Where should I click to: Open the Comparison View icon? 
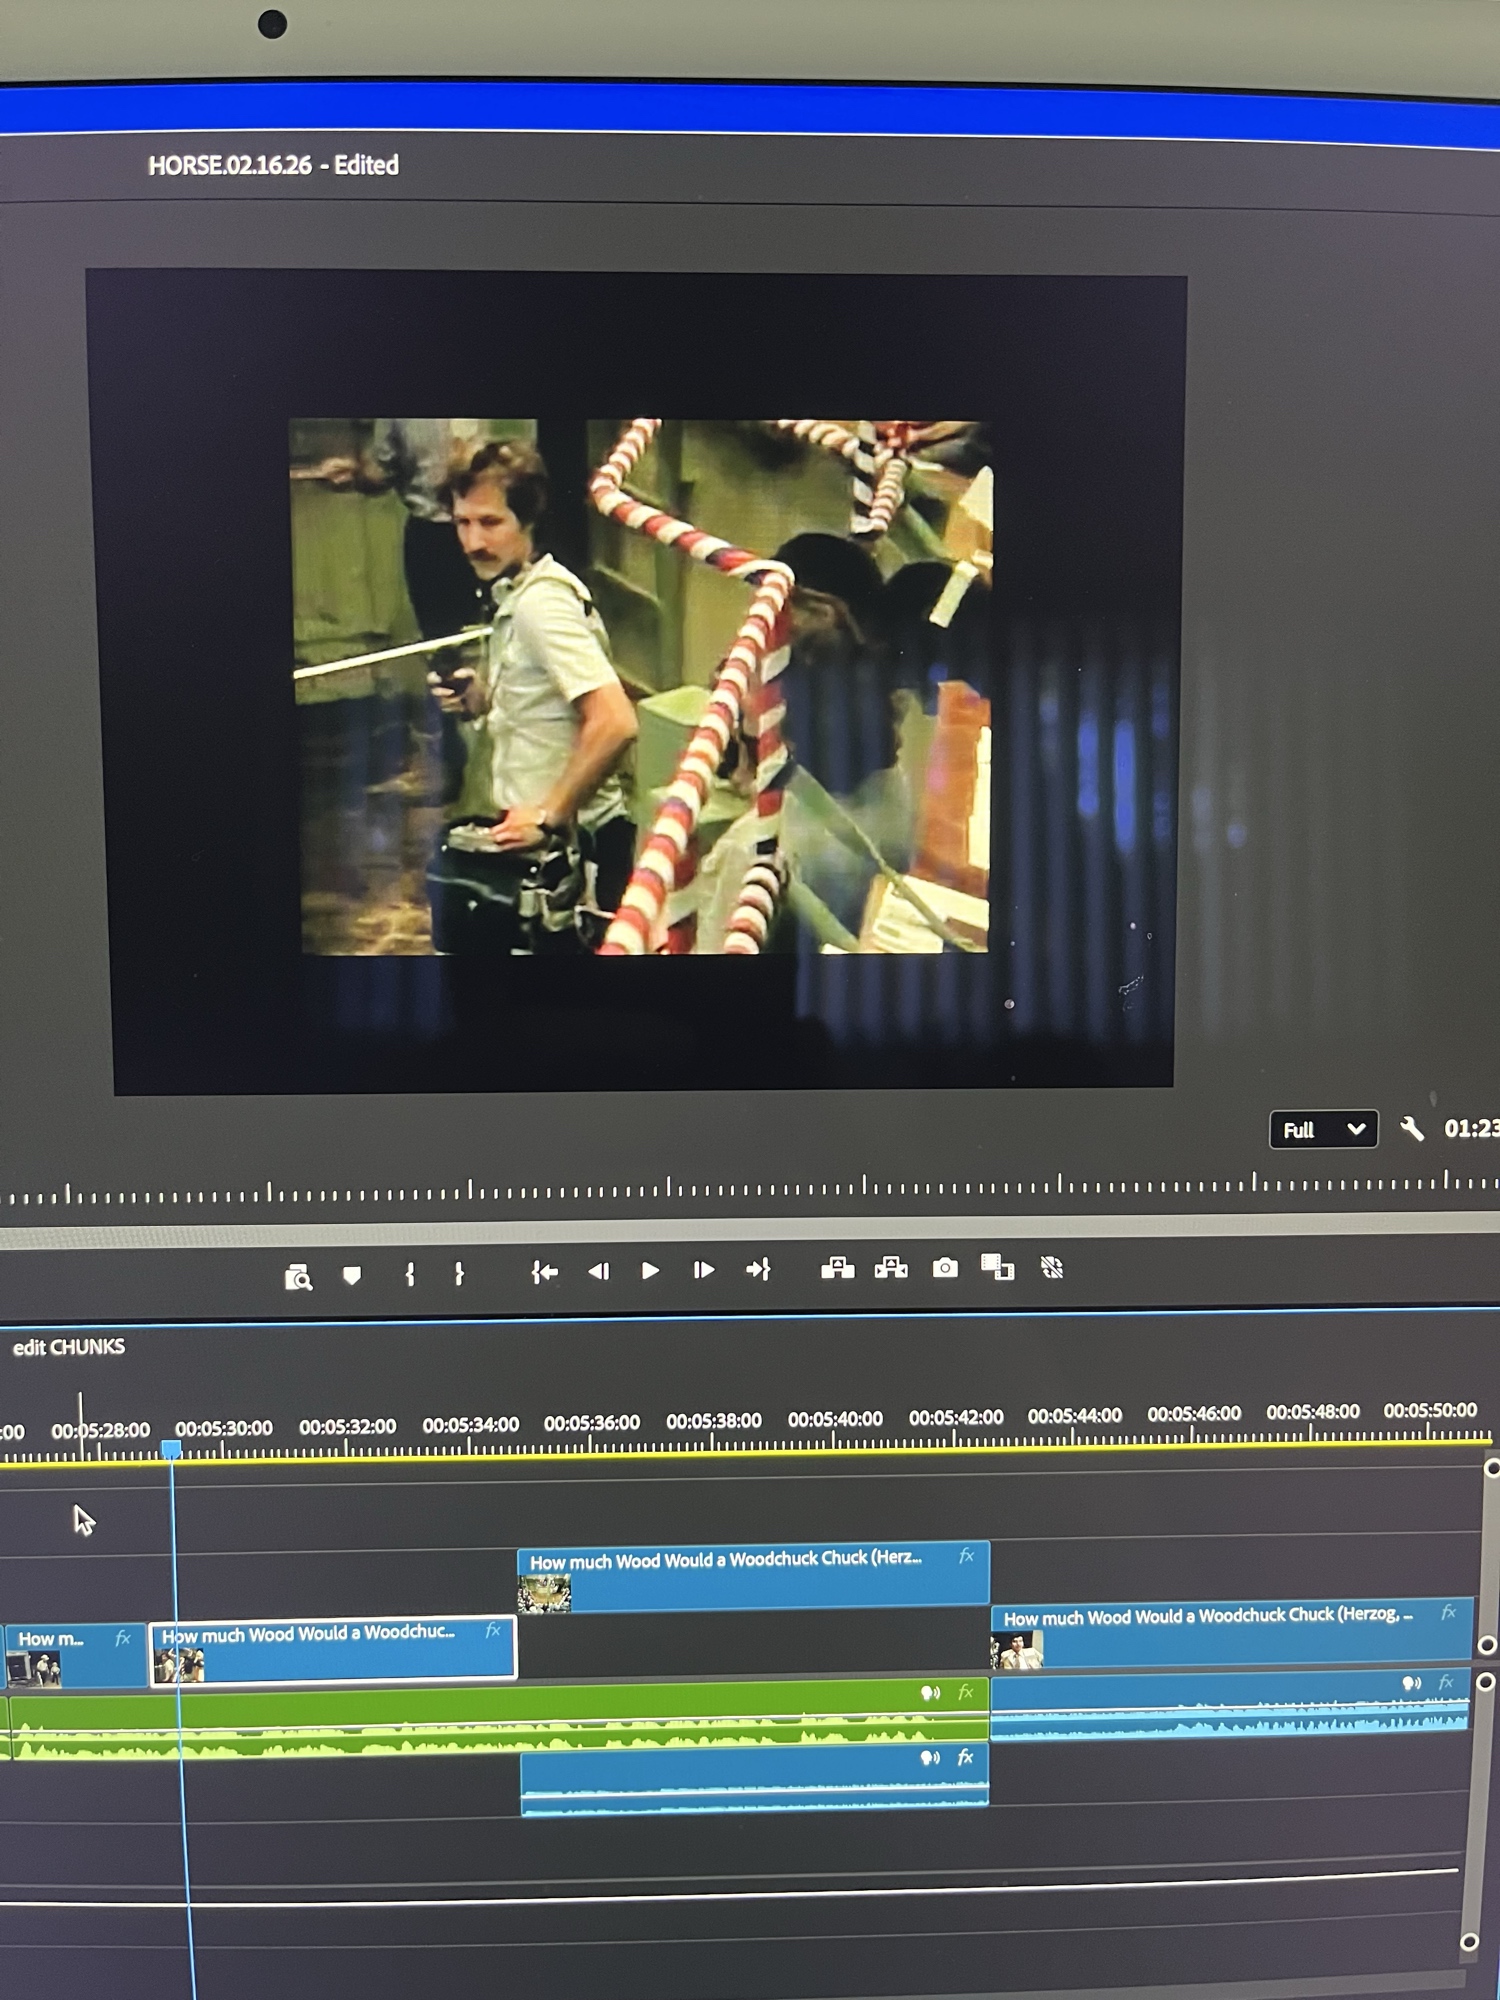(x=997, y=1268)
